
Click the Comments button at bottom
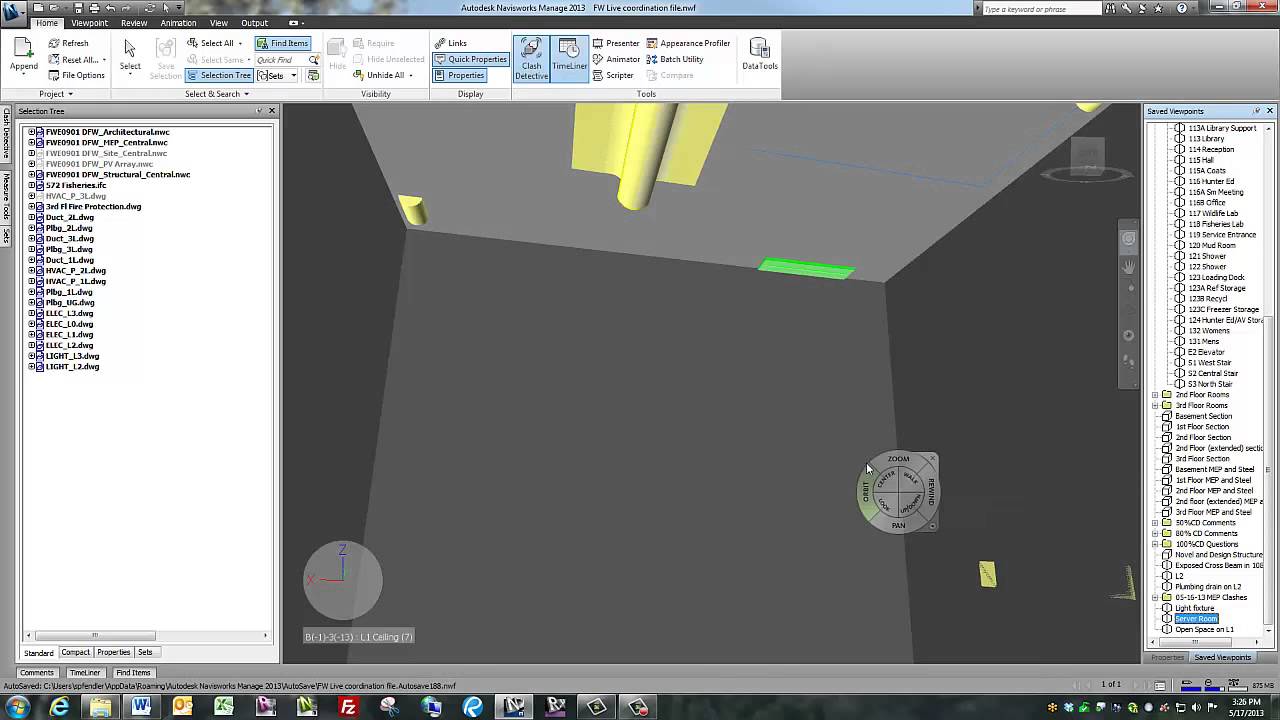pos(37,673)
